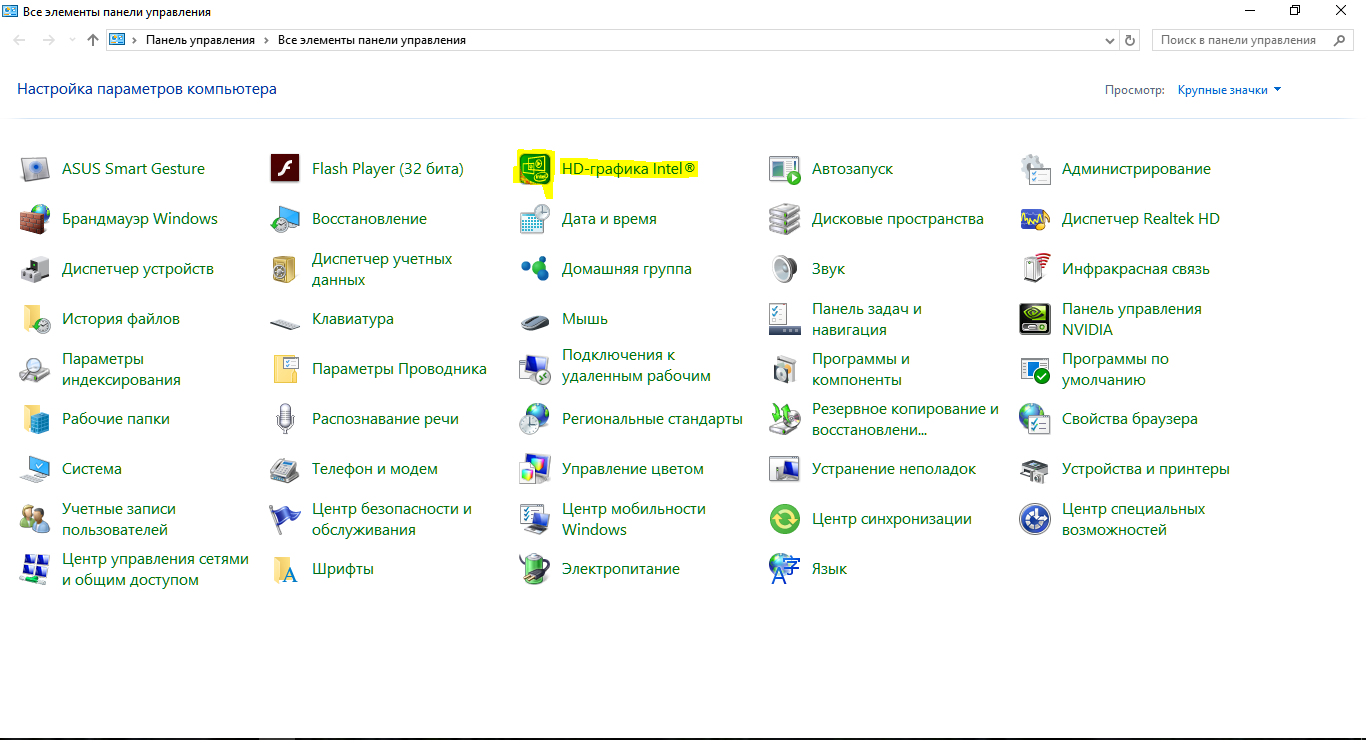Image resolution: width=1366 pixels, height=740 pixels.
Task: Open the Дисковые пространства icon
Action: (785, 219)
